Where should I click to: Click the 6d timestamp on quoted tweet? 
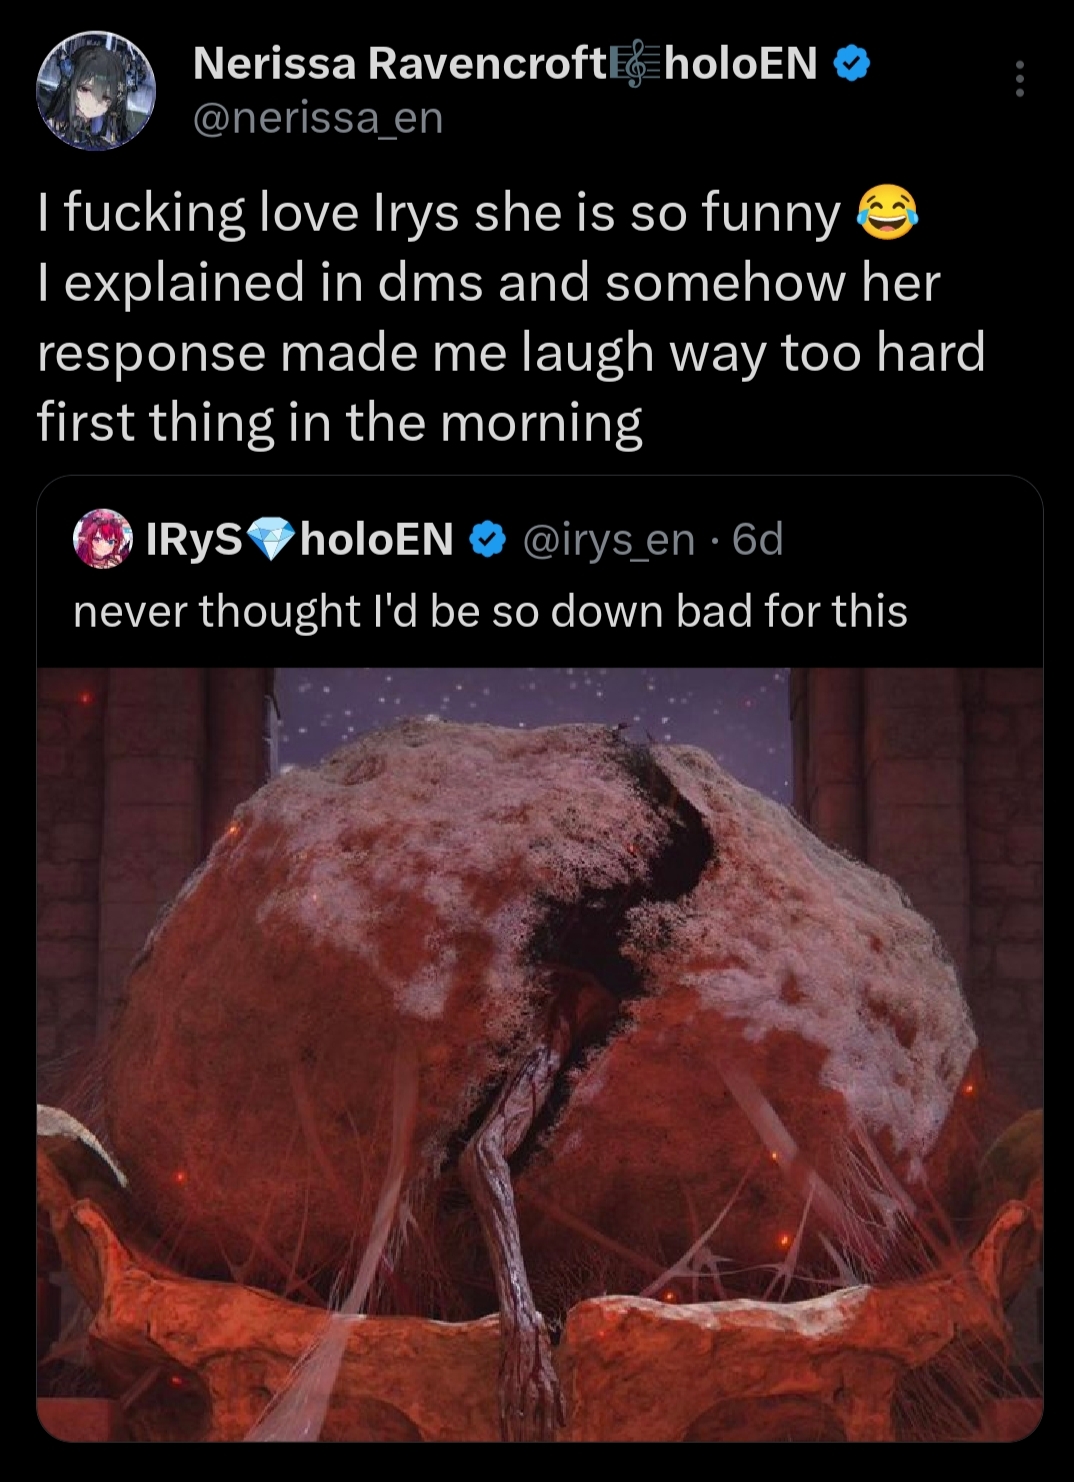point(757,539)
